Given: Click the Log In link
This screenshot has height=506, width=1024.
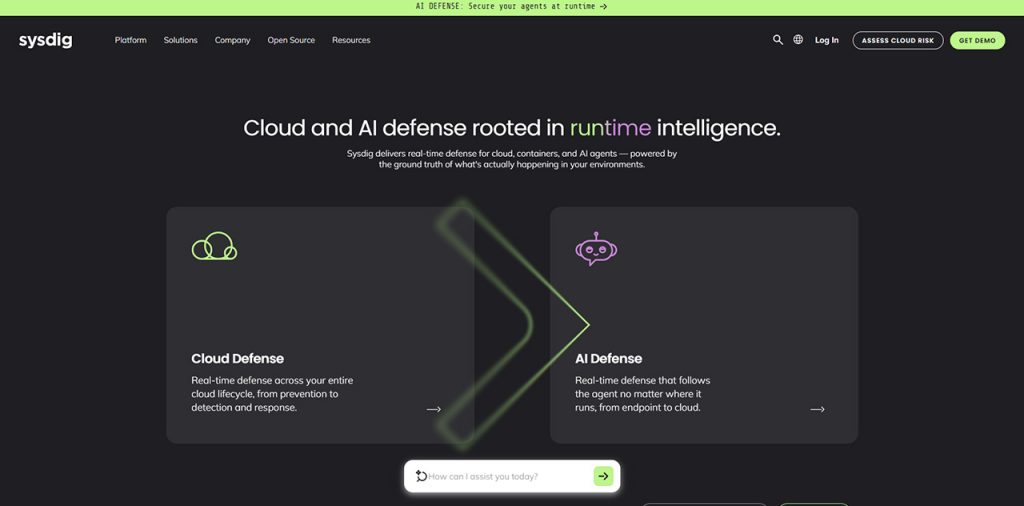Looking at the screenshot, I should [827, 40].
